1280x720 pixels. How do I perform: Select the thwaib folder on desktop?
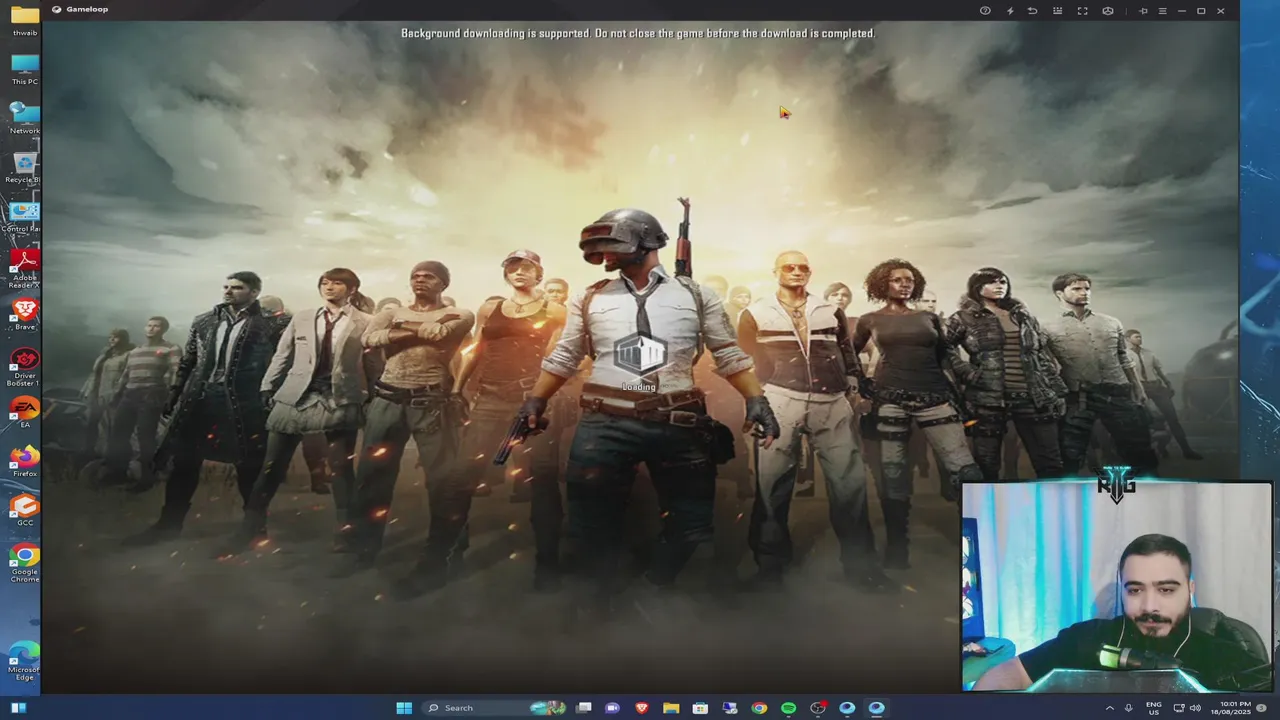24,20
